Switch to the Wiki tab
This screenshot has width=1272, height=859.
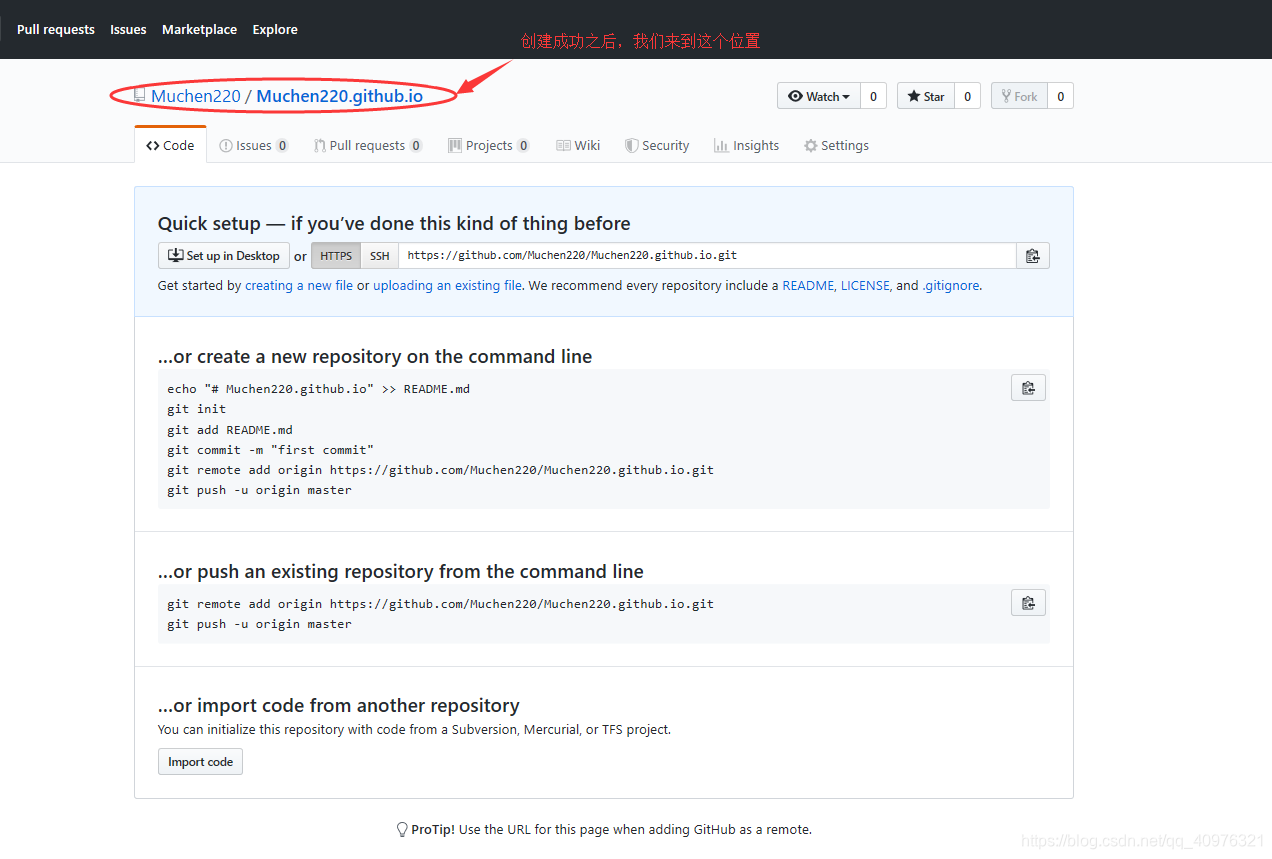coord(578,145)
